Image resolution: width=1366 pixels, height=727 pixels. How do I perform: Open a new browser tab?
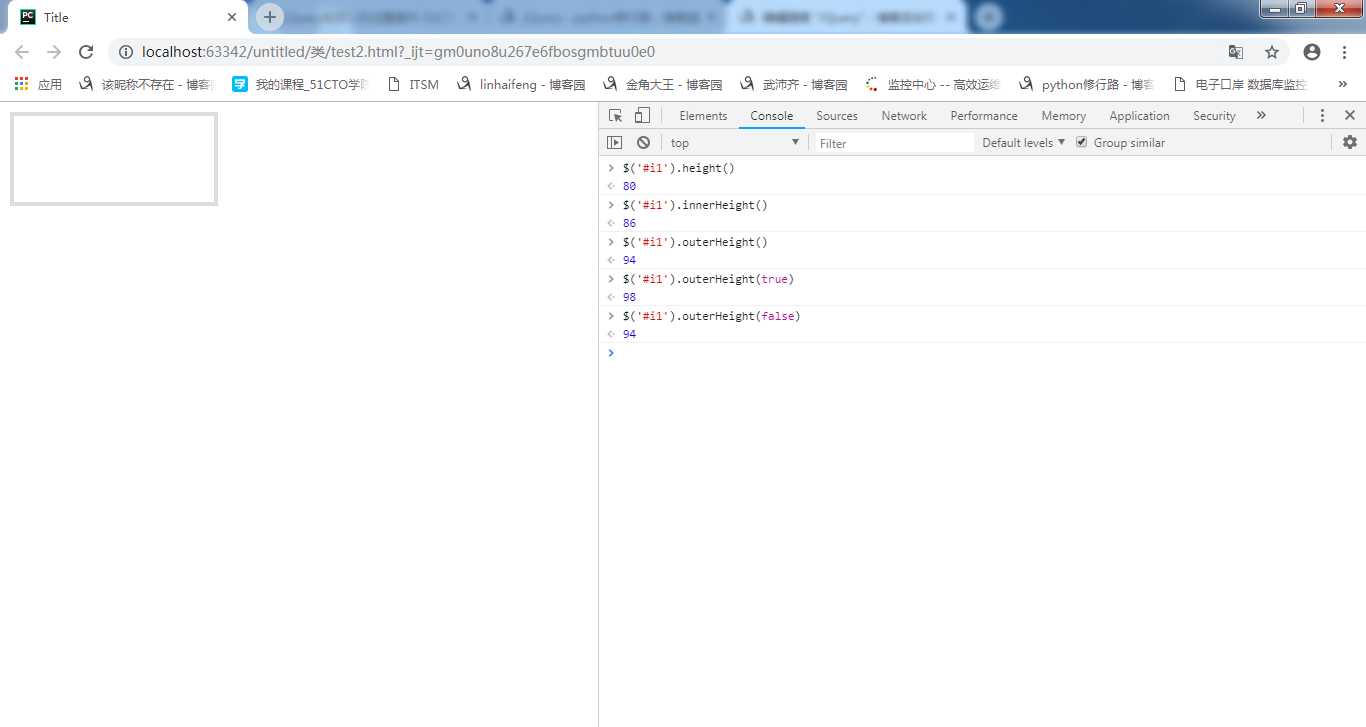(270, 17)
